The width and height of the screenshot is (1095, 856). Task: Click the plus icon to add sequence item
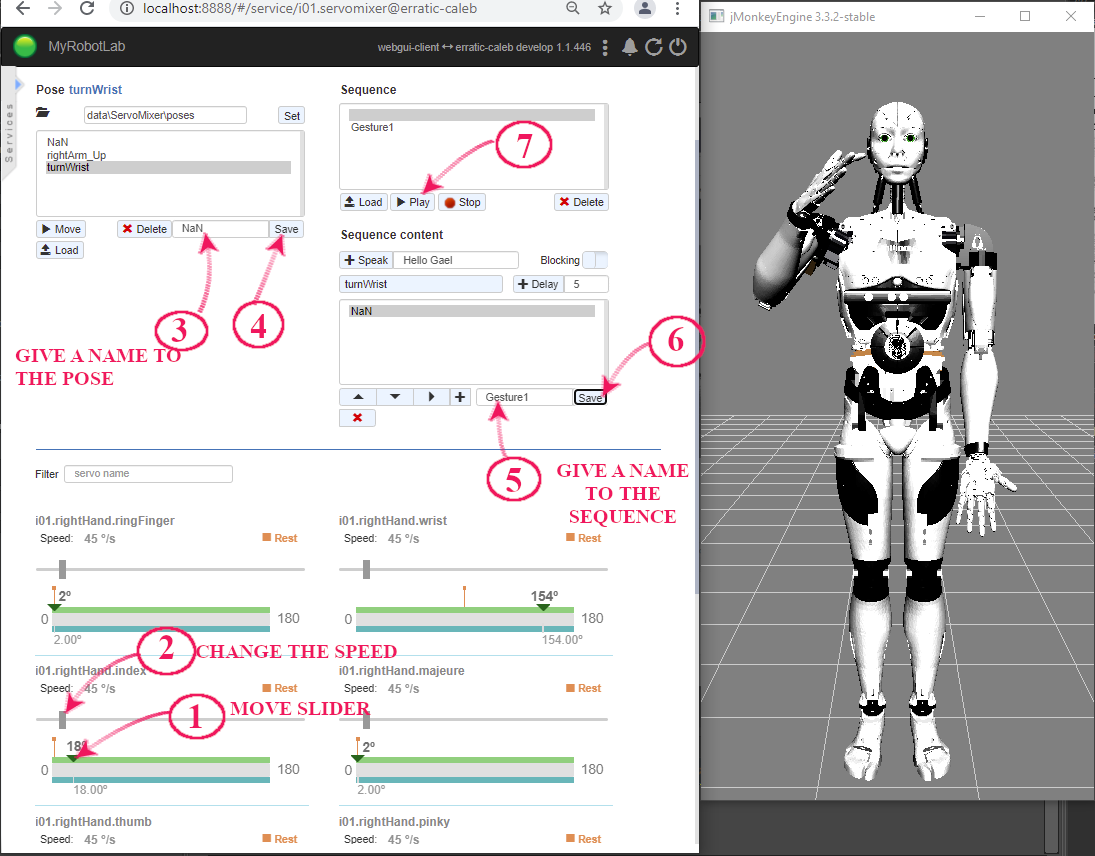pos(460,397)
